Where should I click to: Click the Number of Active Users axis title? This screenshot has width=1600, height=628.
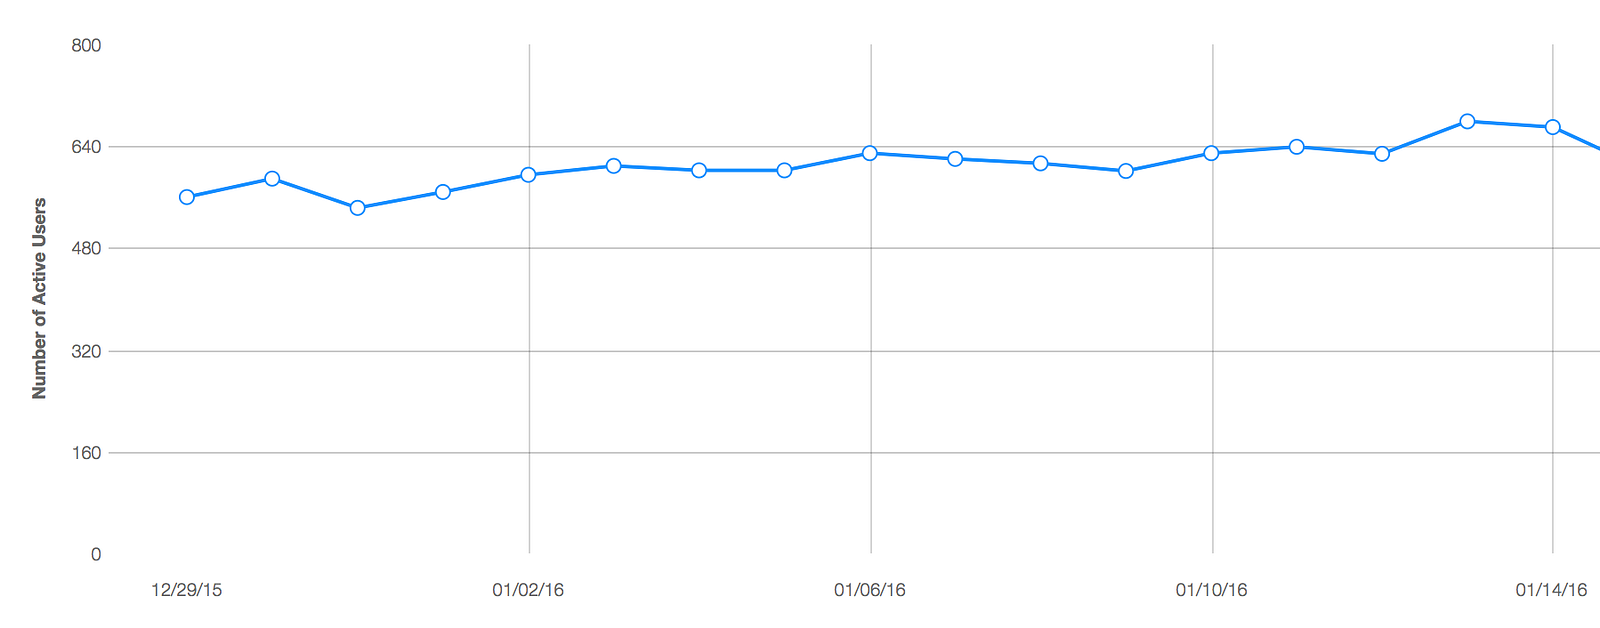(39, 298)
